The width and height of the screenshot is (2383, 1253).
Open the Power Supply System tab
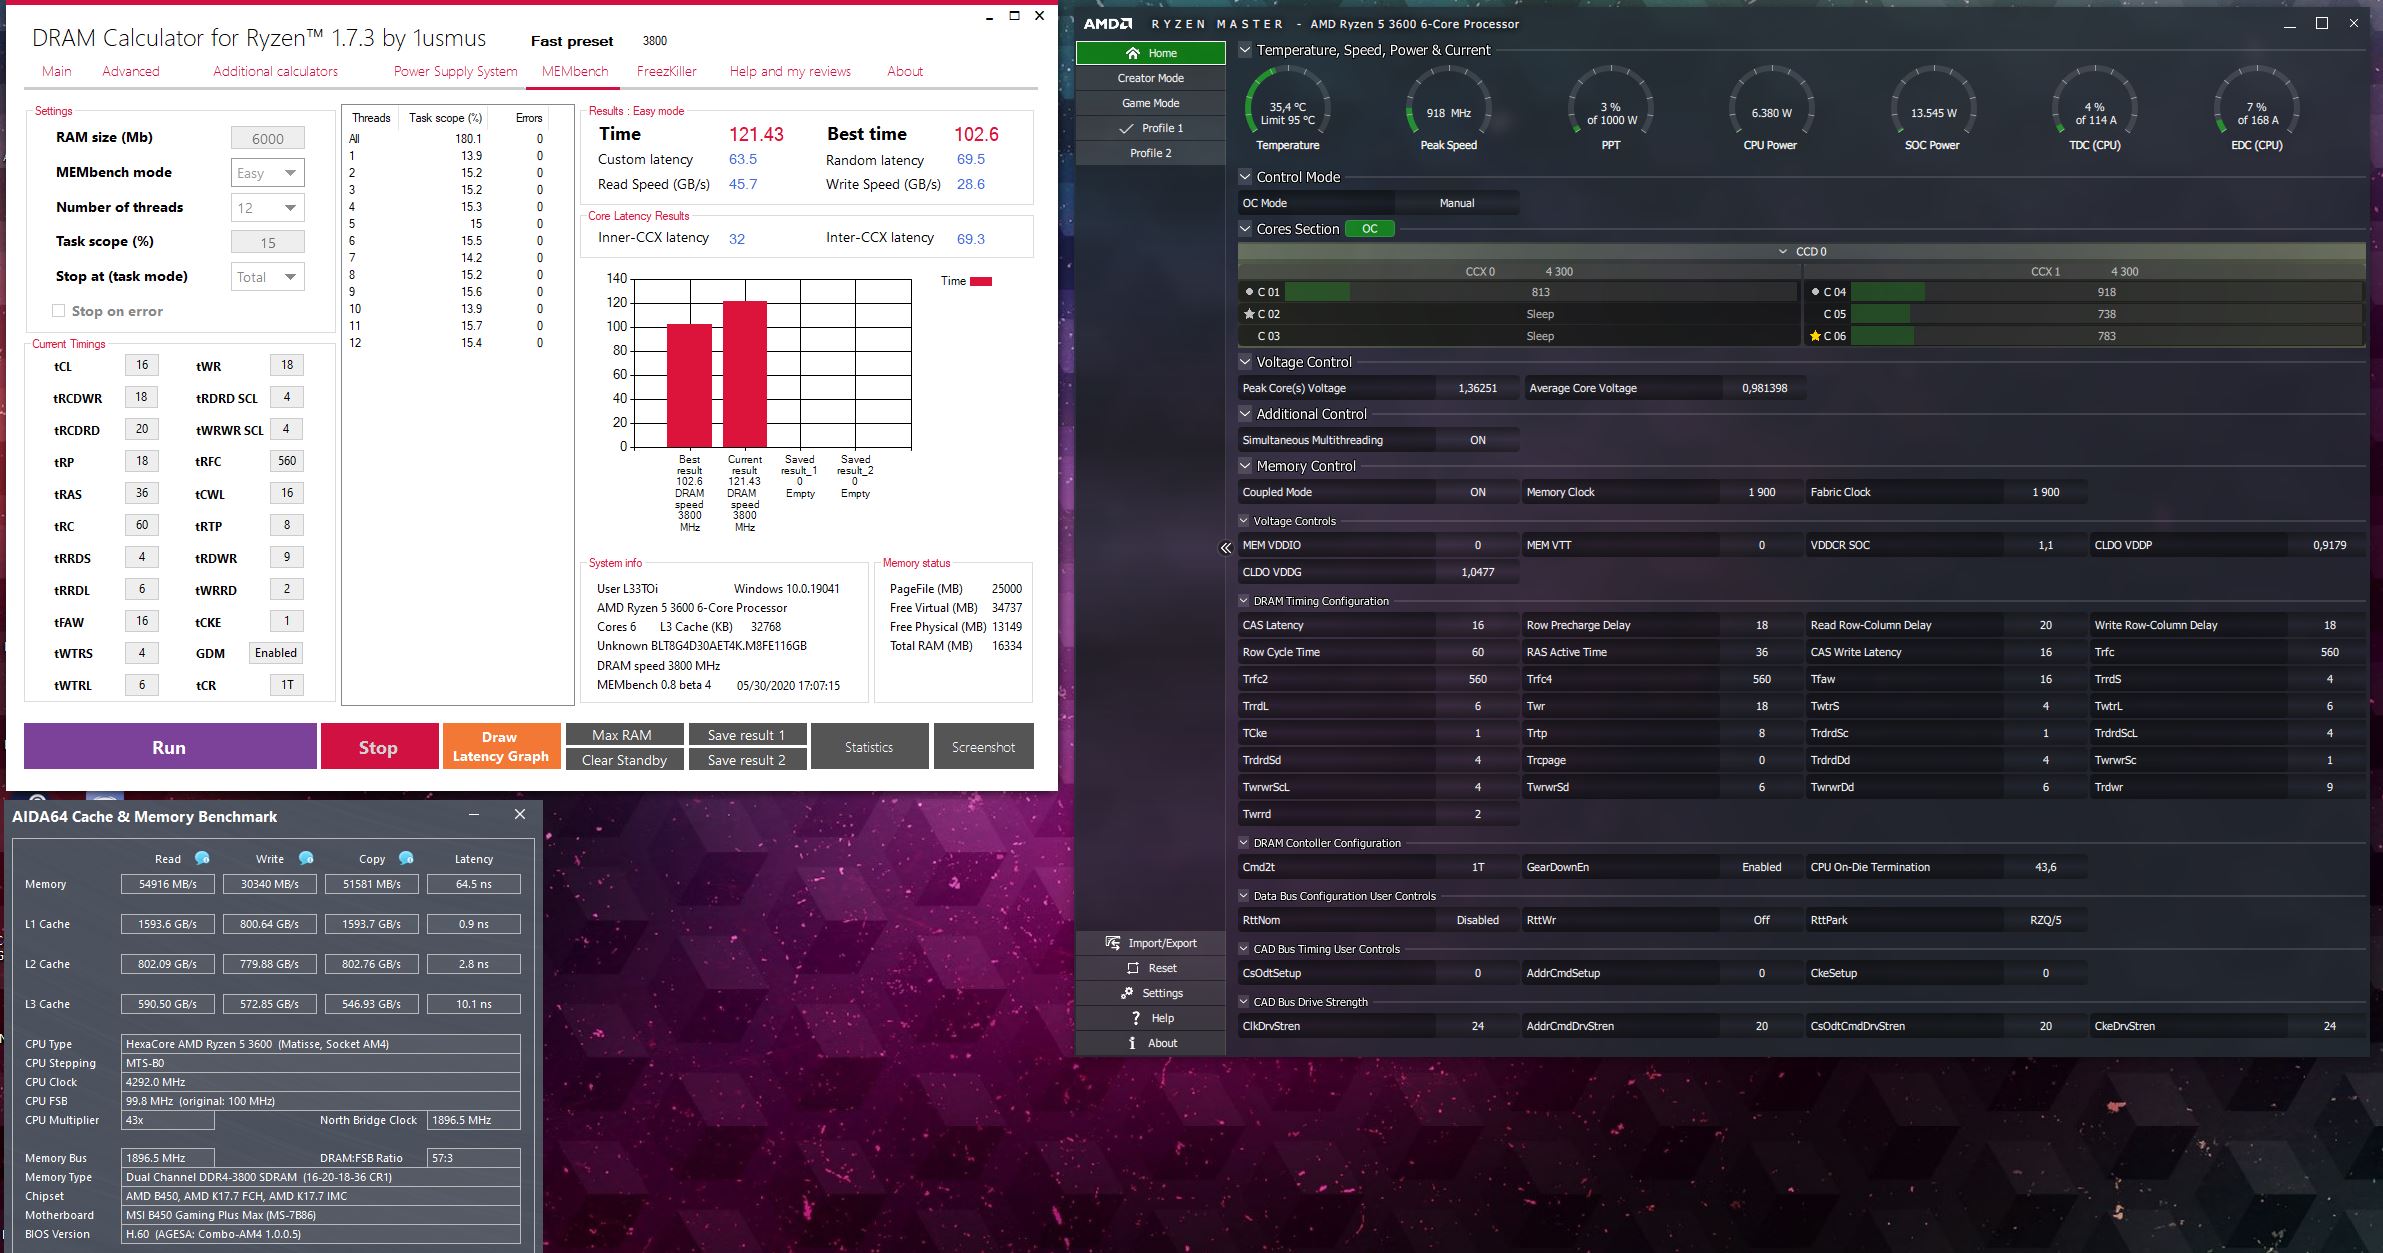[455, 71]
